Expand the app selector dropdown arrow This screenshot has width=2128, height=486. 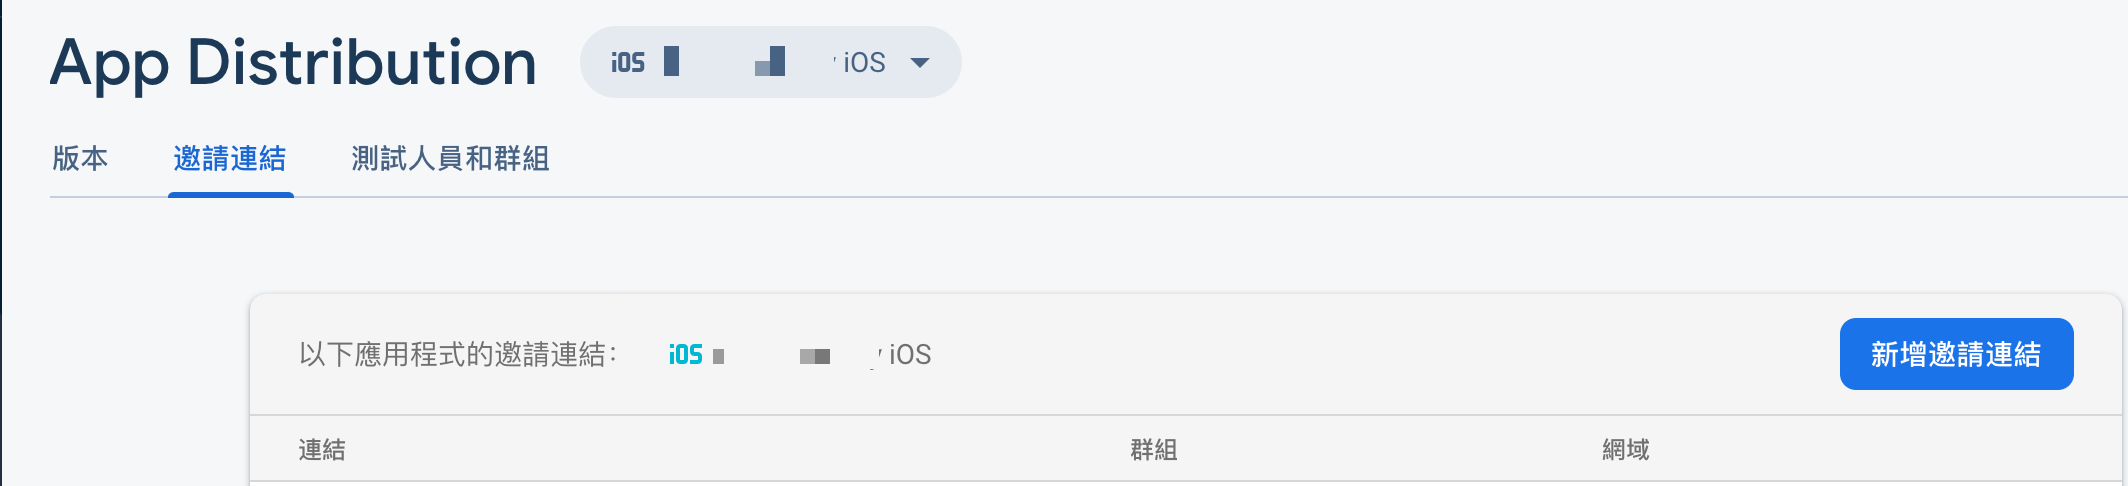click(920, 63)
